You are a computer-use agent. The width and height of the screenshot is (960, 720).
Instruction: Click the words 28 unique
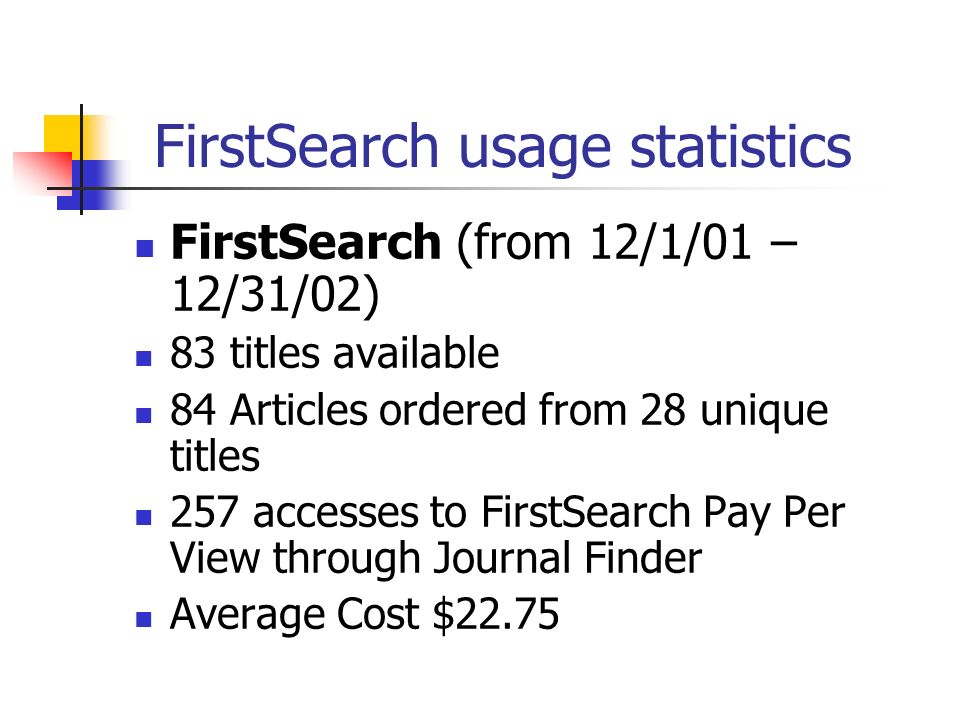(x=733, y=412)
